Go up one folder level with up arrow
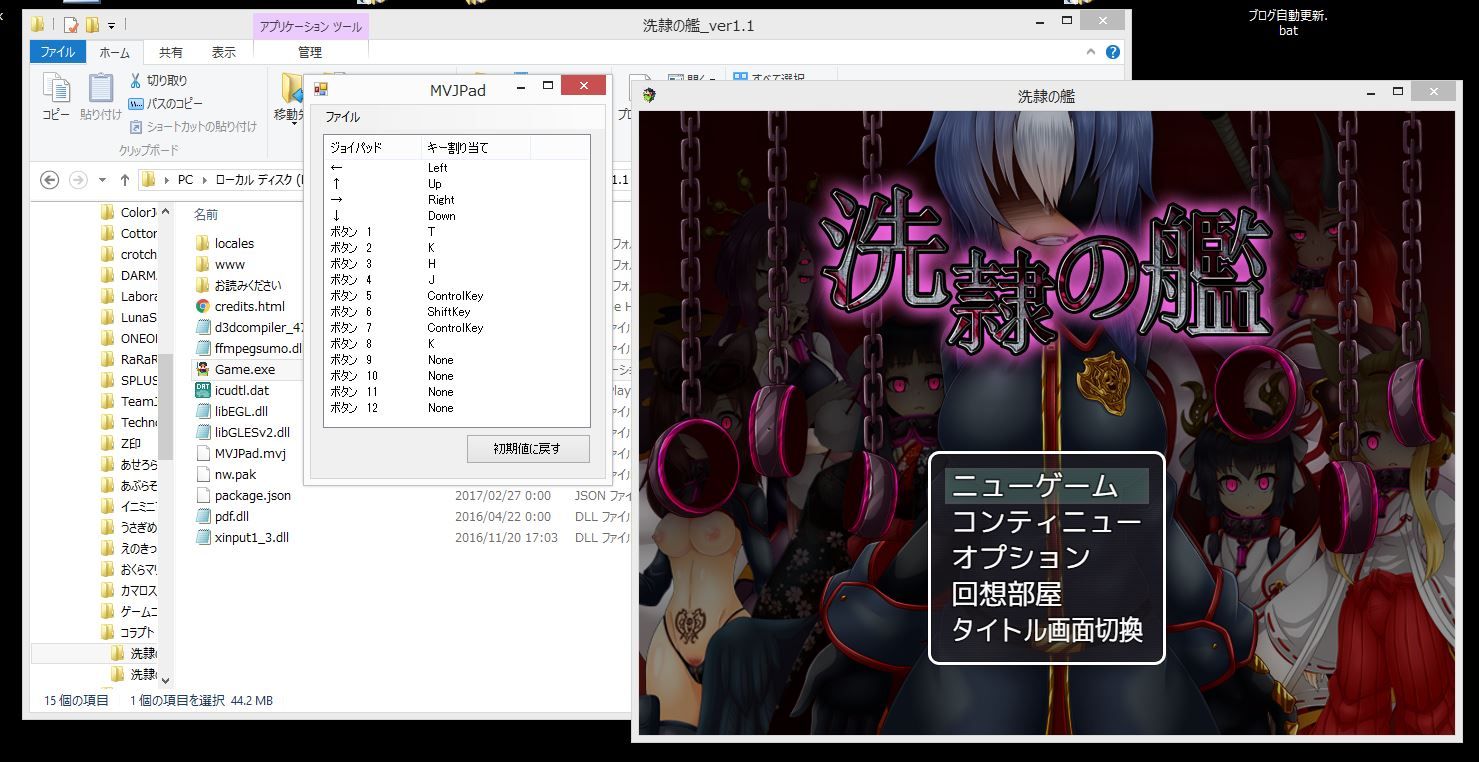Screen dimensions: 1479x762 click(x=124, y=180)
